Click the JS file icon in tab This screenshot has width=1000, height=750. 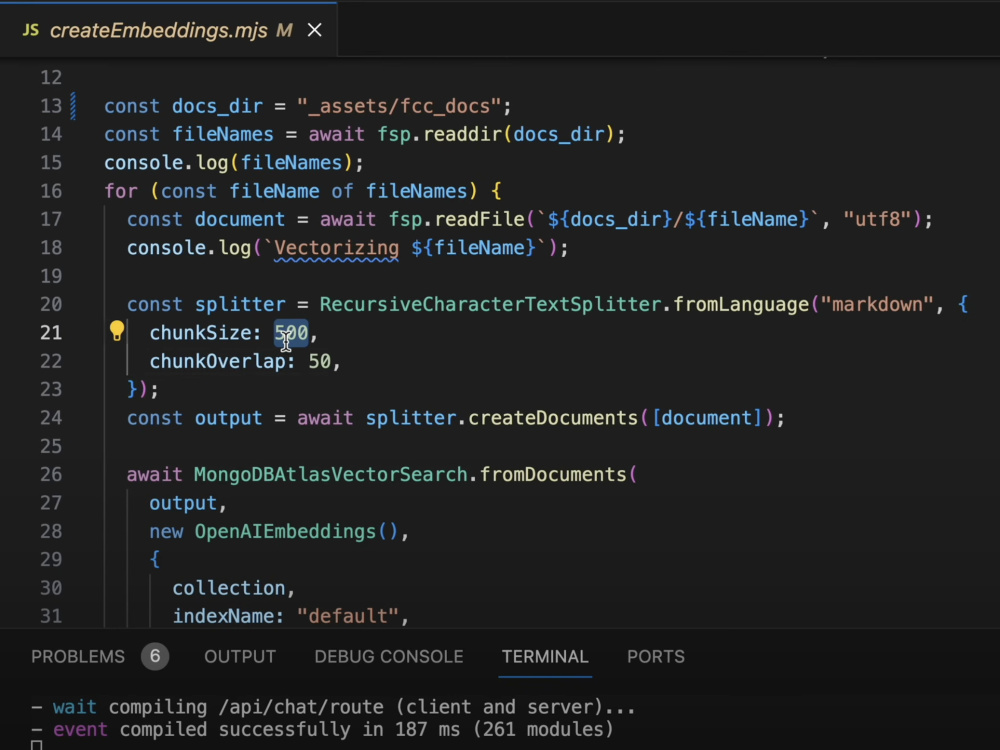click(31, 30)
